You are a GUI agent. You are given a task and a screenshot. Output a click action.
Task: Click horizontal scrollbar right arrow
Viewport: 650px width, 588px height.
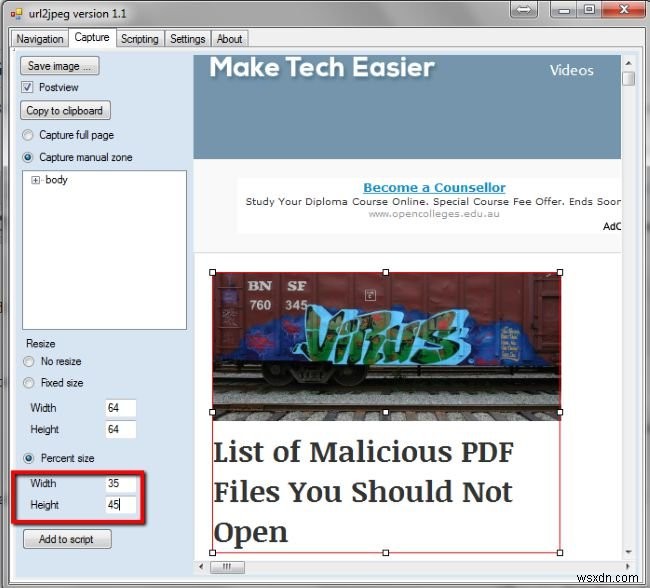628,566
